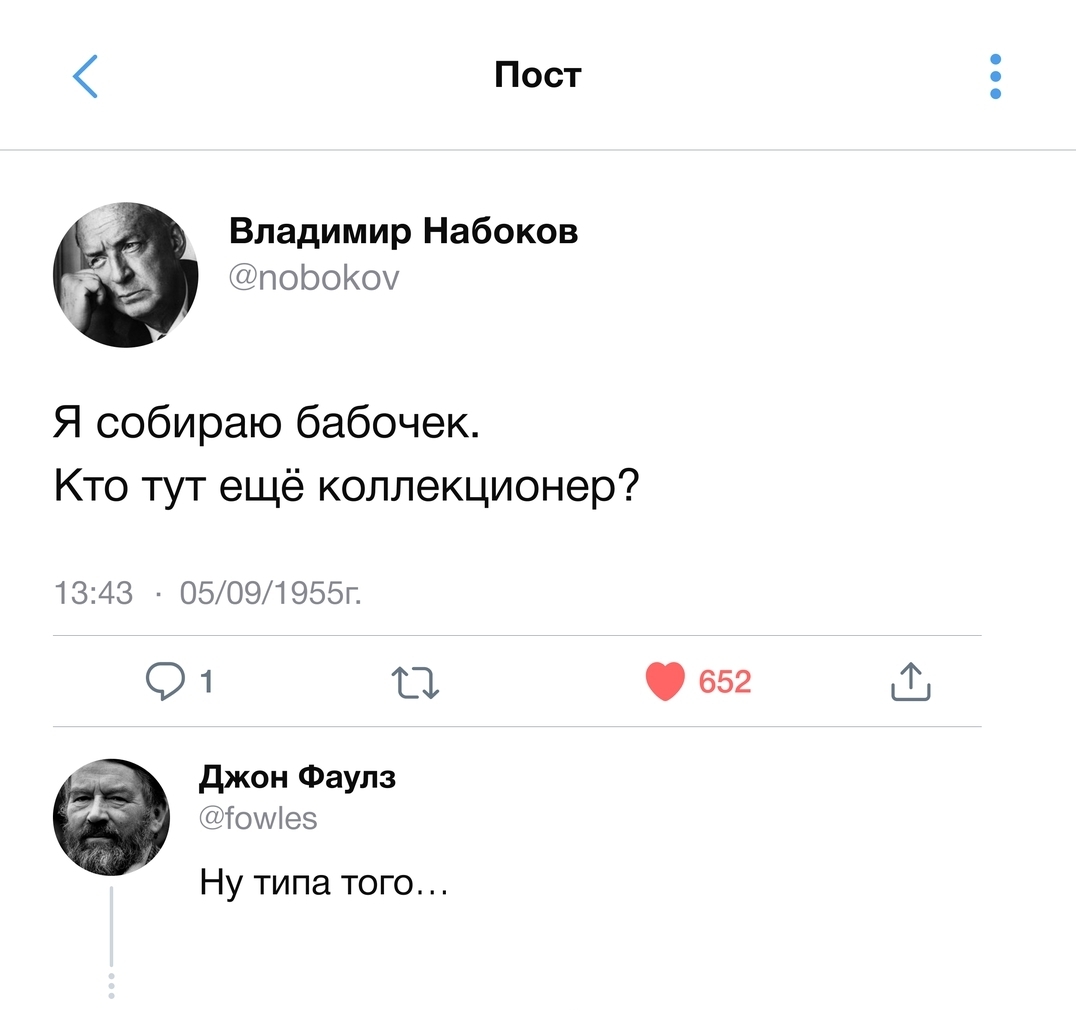The image size is (1076, 1011).
Task: Click the post timestamp 13:43 05/09/1955
Action: [x=207, y=594]
